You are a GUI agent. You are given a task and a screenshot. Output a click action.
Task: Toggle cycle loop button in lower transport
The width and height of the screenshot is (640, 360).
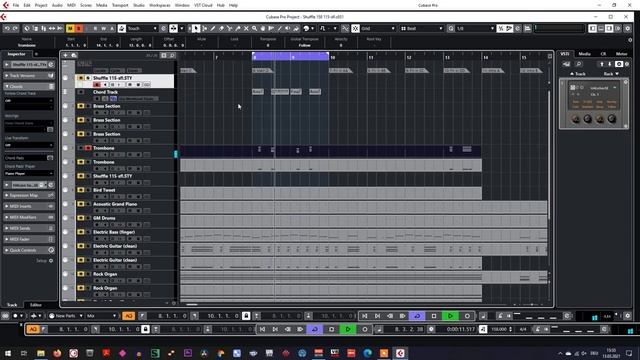coord(315,329)
